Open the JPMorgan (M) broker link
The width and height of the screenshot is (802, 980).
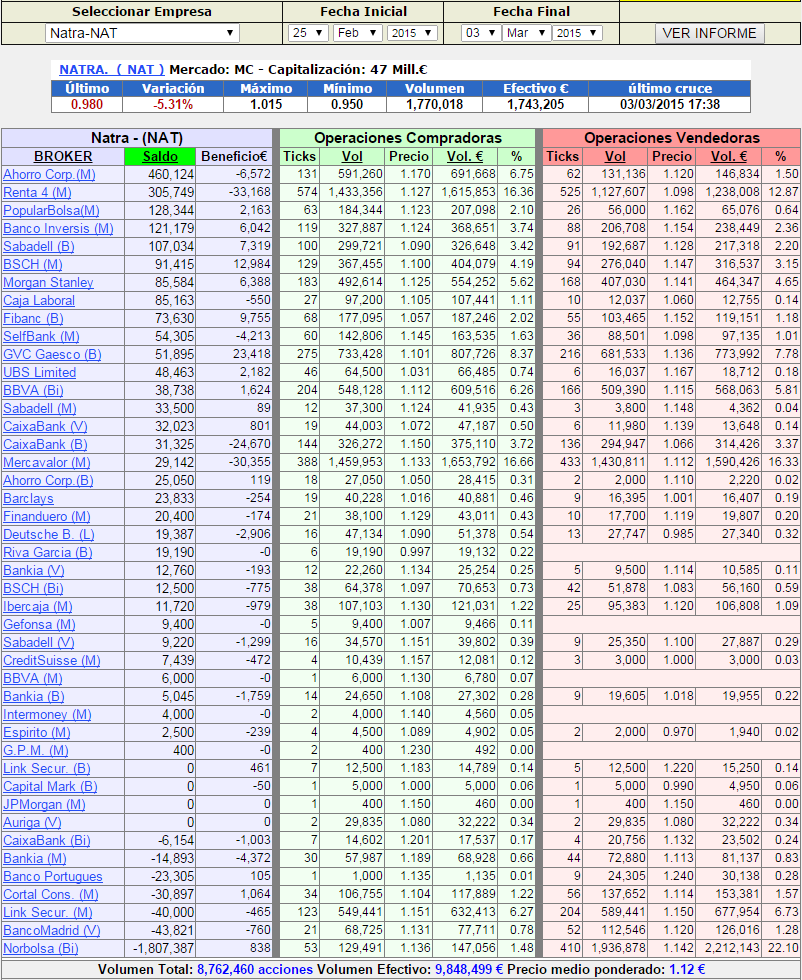click(x=44, y=805)
